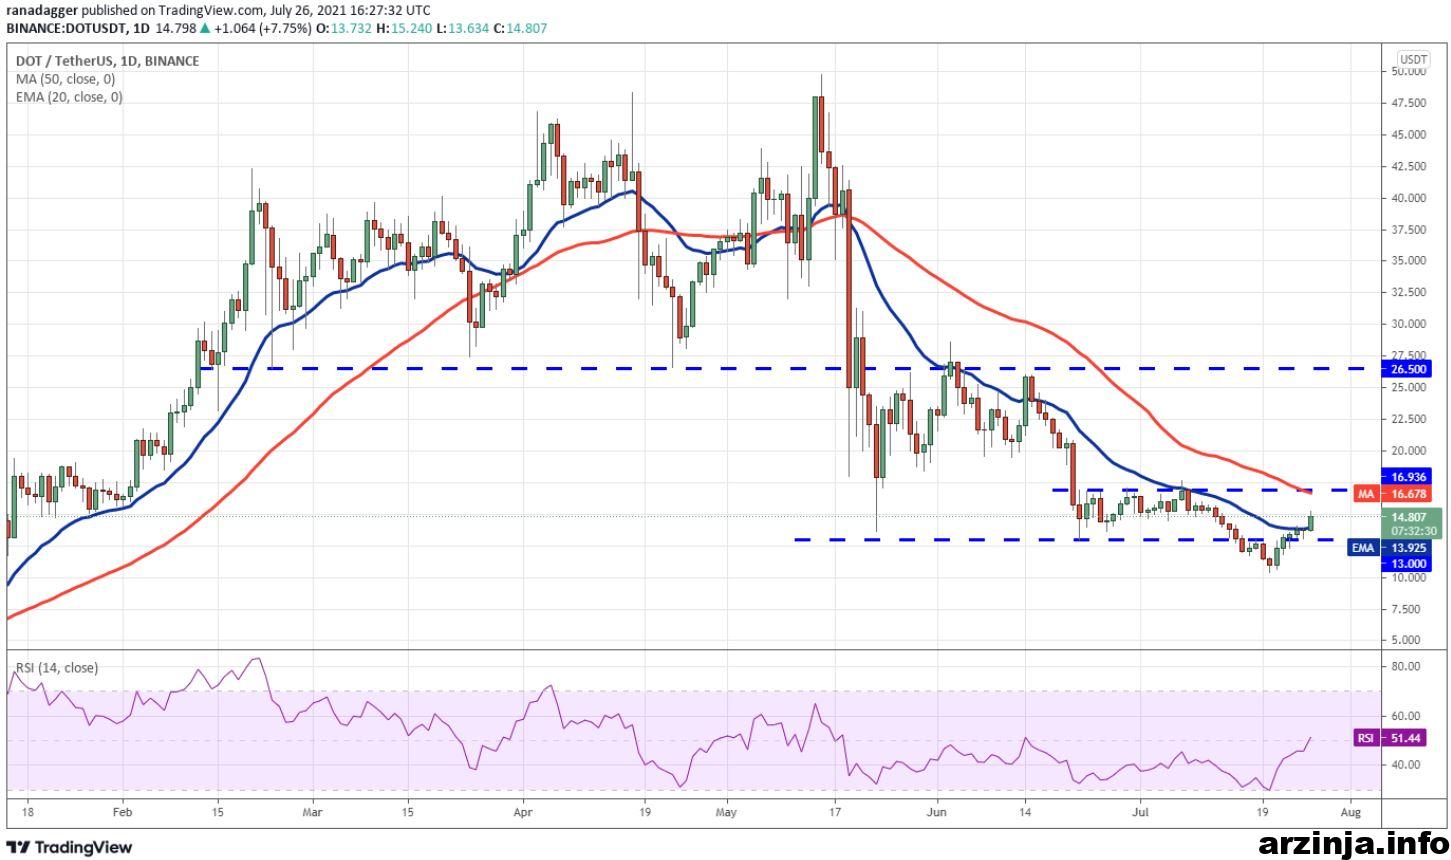Click the Jun label on time axis
The height and width of the screenshot is (860, 1451).
tap(938, 812)
